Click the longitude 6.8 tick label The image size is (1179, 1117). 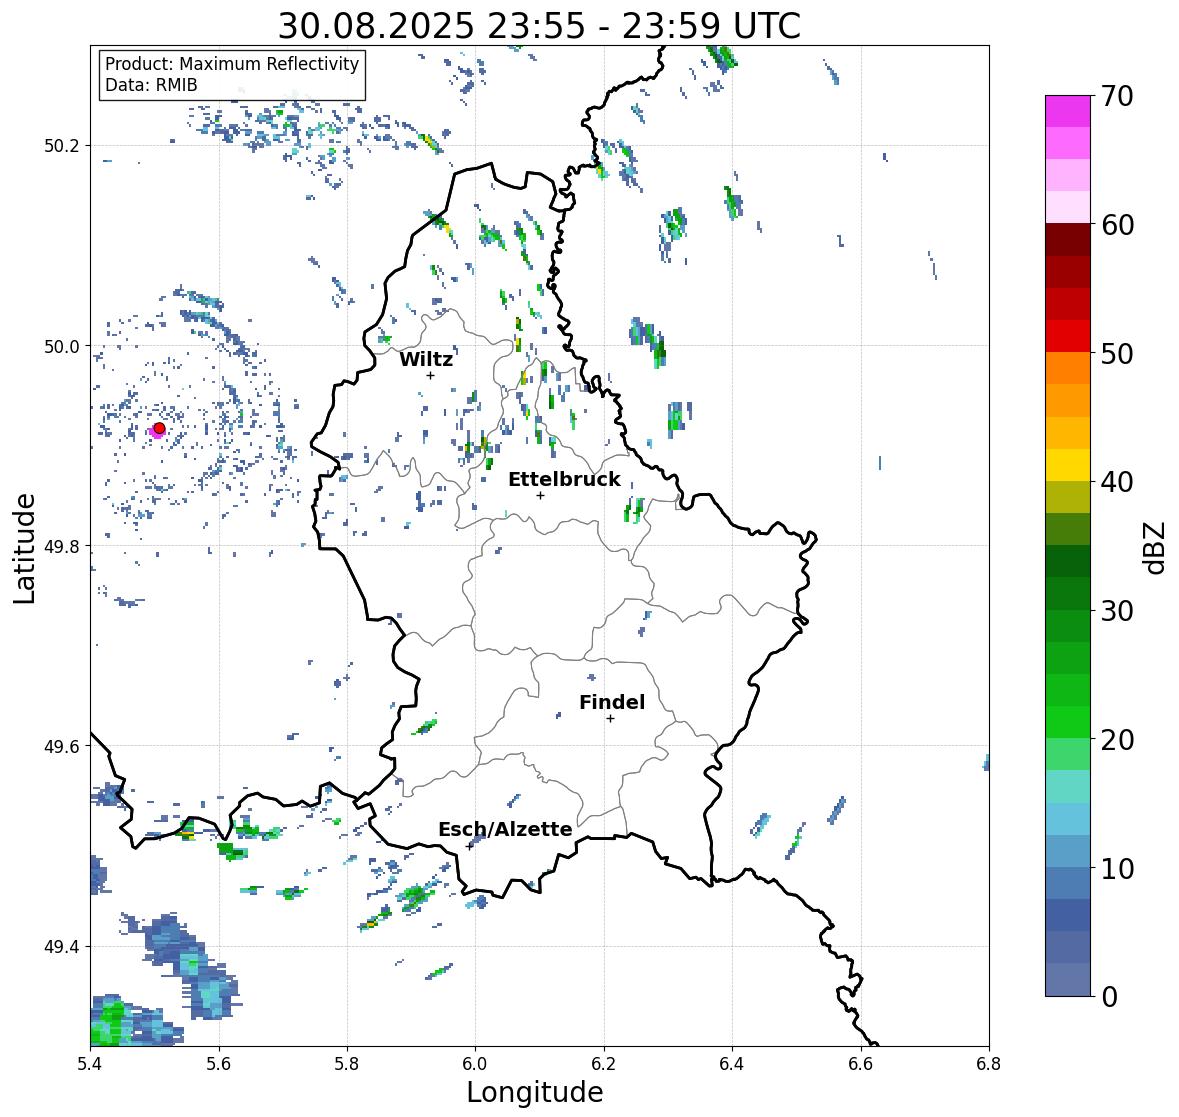click(x=989, y=1064)
